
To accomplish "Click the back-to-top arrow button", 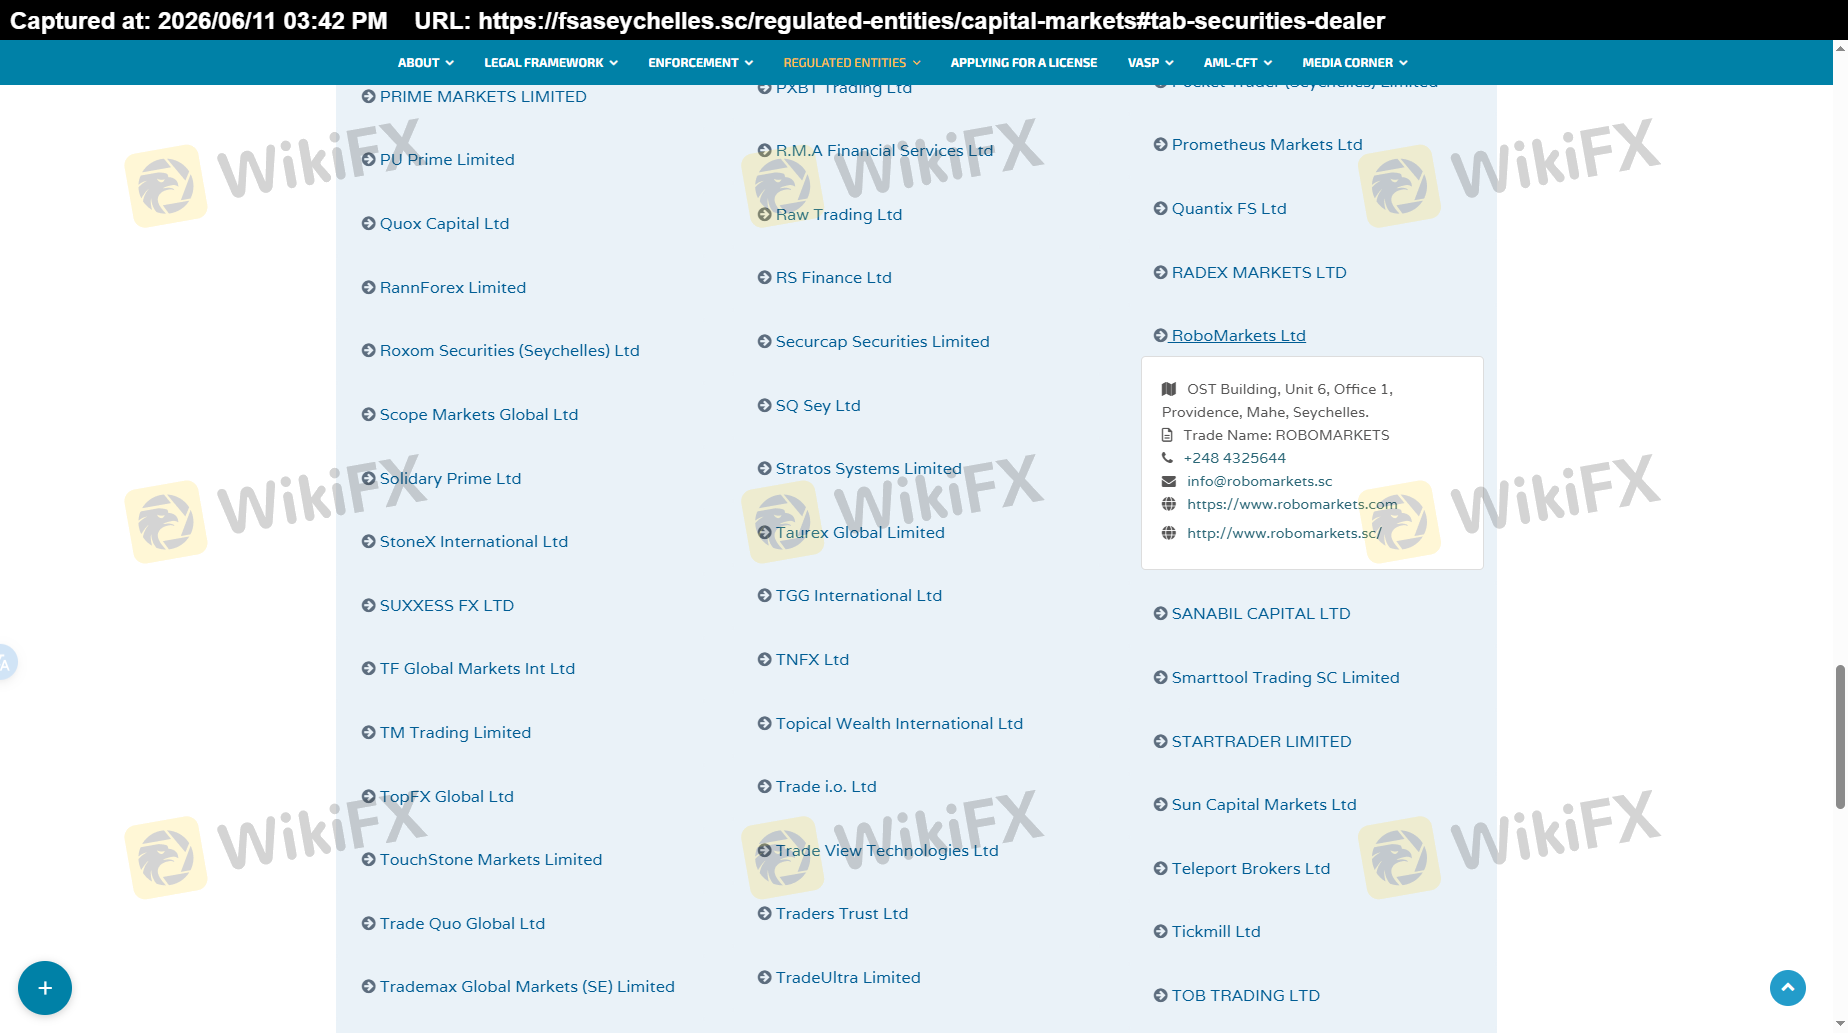I will 1788,988.
